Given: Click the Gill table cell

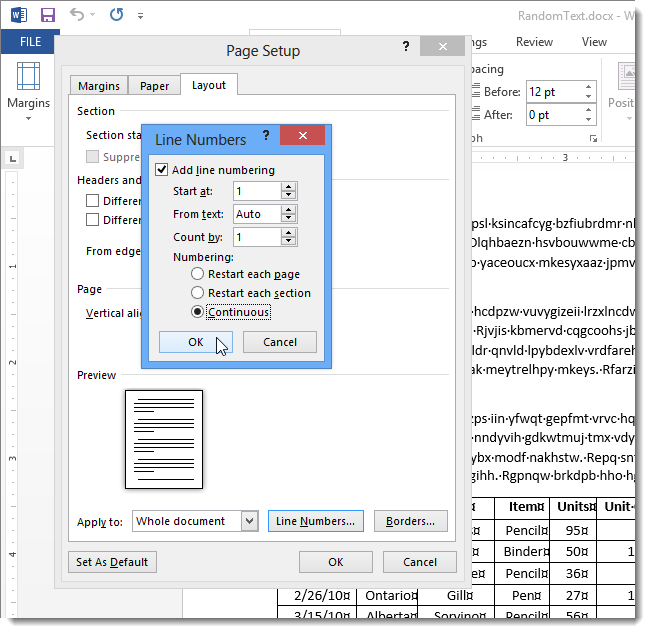Looking at the screenshot, I should point(456,596).
